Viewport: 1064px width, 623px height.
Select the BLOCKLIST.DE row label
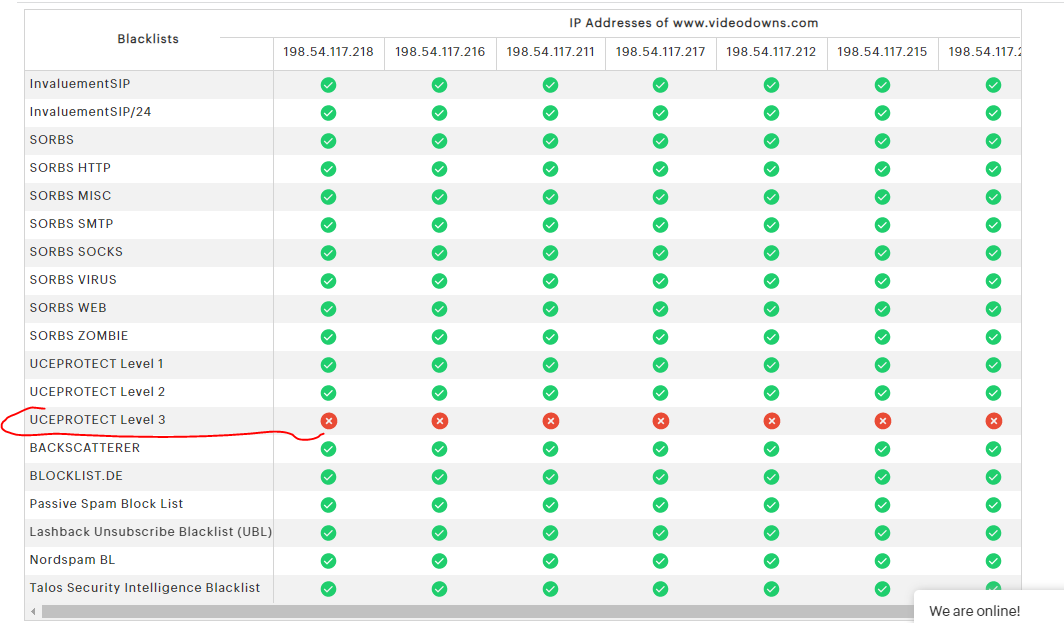(76, 476)
